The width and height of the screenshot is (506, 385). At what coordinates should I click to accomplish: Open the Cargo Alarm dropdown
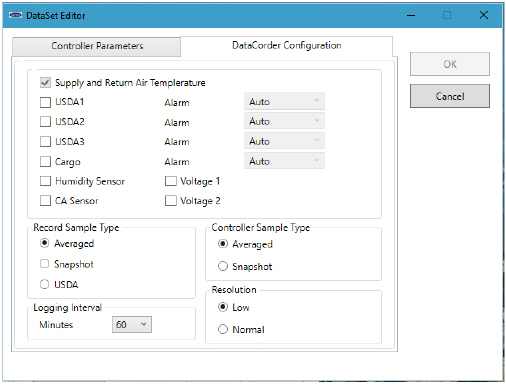point(284,161)
